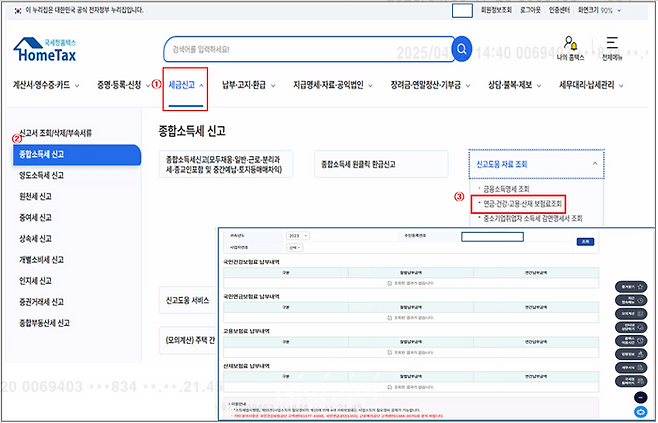The height and width of the screenshot is (423, 658).
Task: Open the (모의계산) 주택 card
Action: tap(189, 340)
